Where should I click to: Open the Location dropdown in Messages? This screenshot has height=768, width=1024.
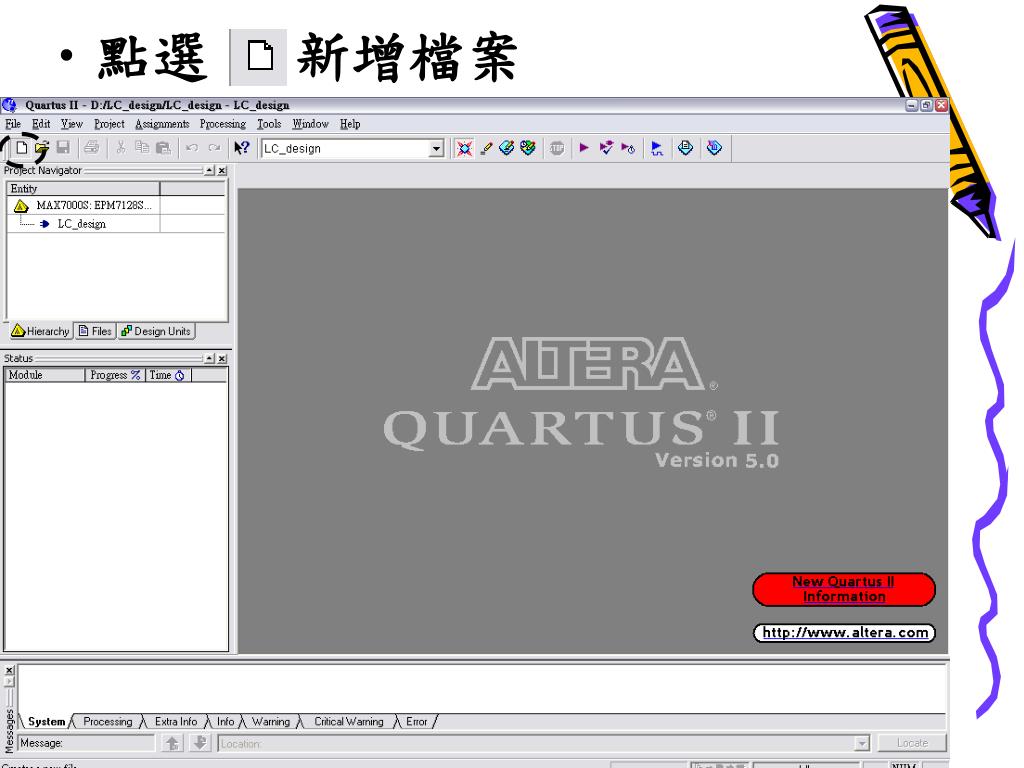click(x=862, y=743)
